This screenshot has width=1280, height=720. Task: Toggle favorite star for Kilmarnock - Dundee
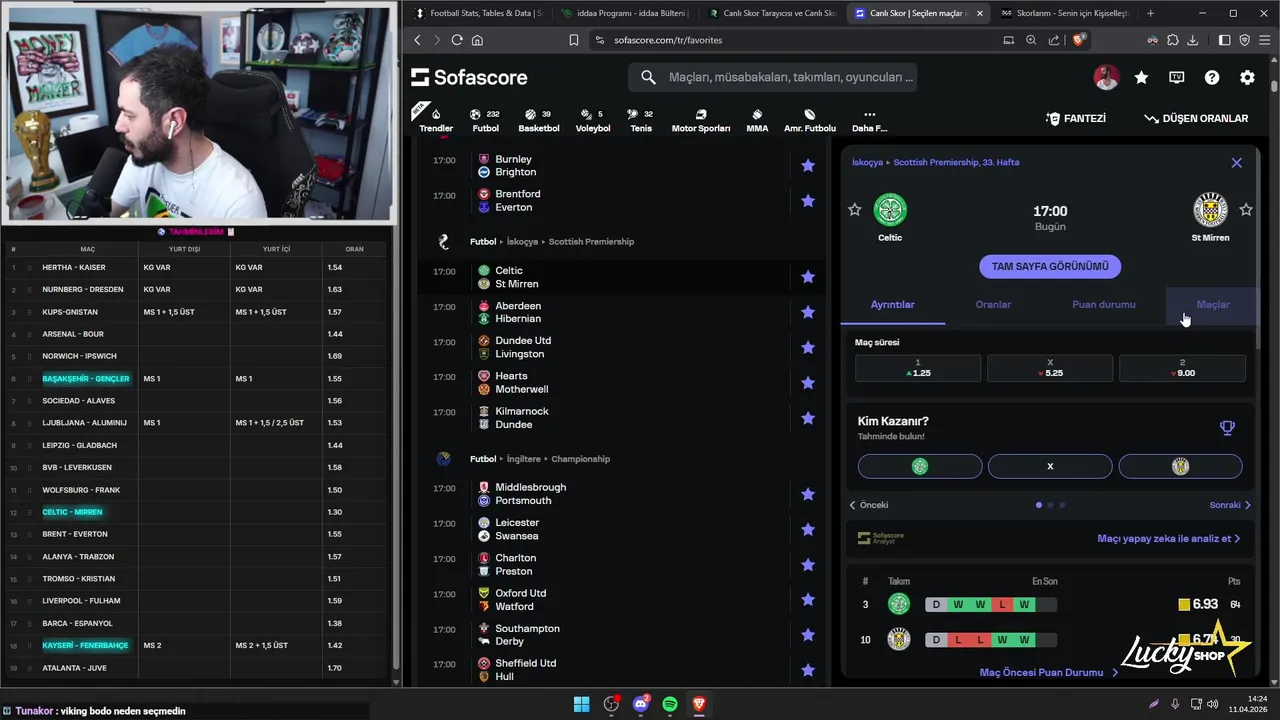point(808,418)
